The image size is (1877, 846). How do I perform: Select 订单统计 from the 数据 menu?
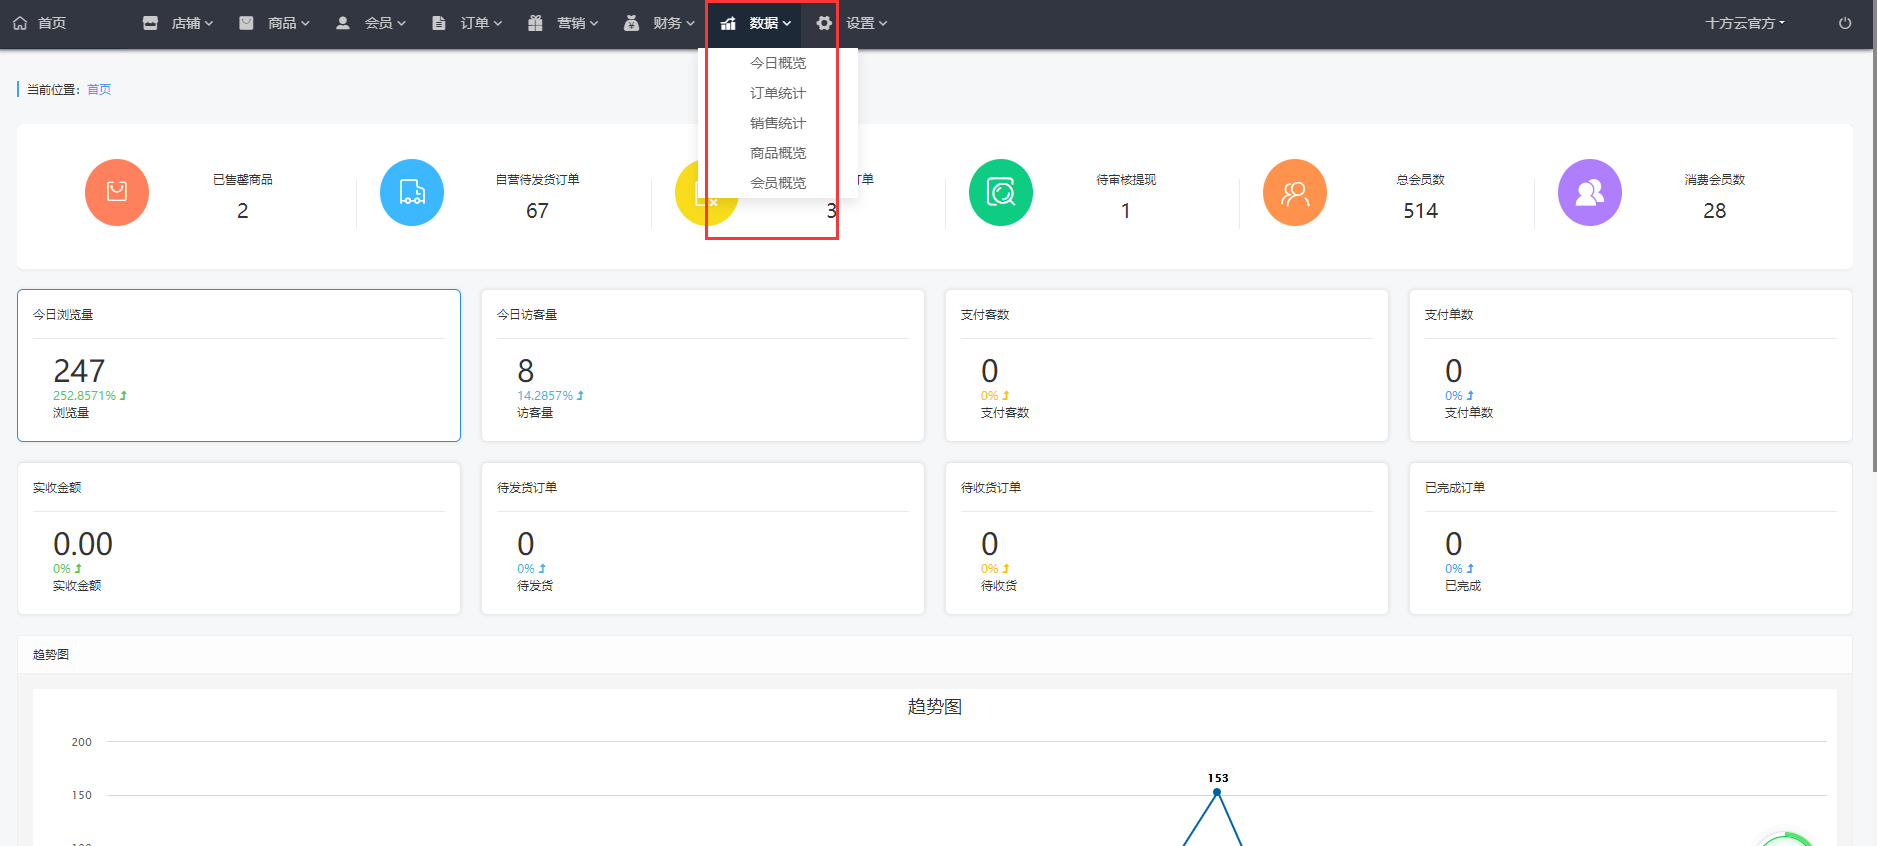coord(778,93)
